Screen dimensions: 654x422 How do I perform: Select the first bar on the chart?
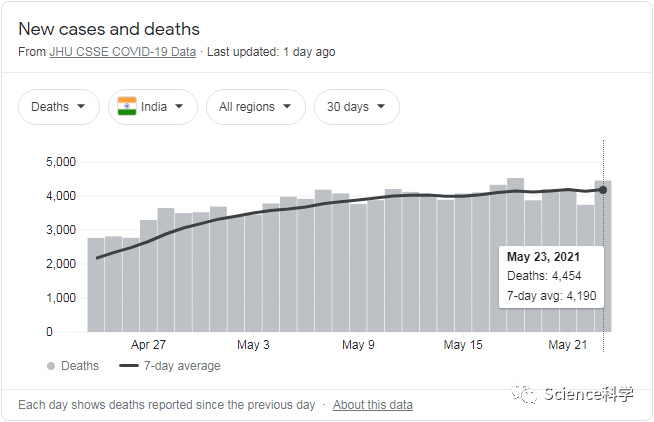point(96,285)
